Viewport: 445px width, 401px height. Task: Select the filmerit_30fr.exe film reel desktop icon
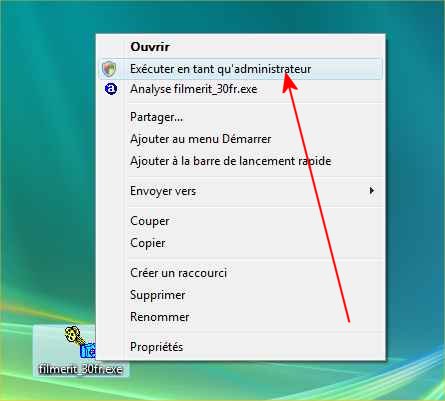pyautogui.click(x=80, y=342)
